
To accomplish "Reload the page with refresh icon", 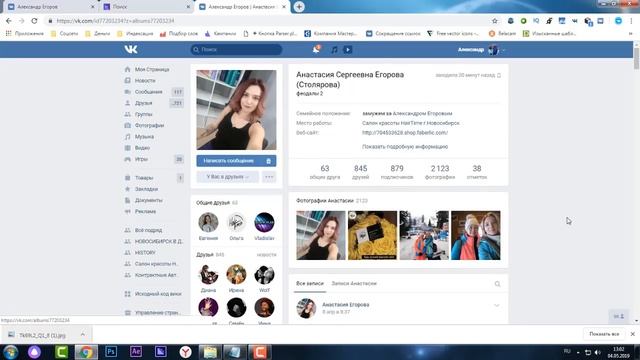I will pos(34,21).
